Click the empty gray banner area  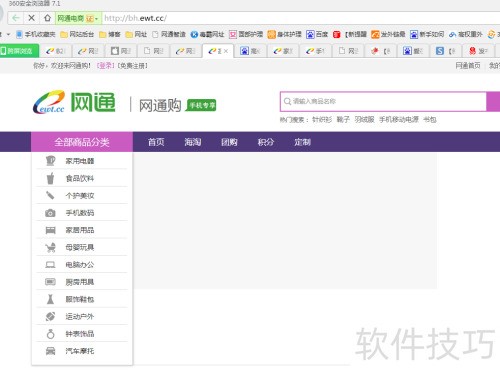tap(285, 221)
